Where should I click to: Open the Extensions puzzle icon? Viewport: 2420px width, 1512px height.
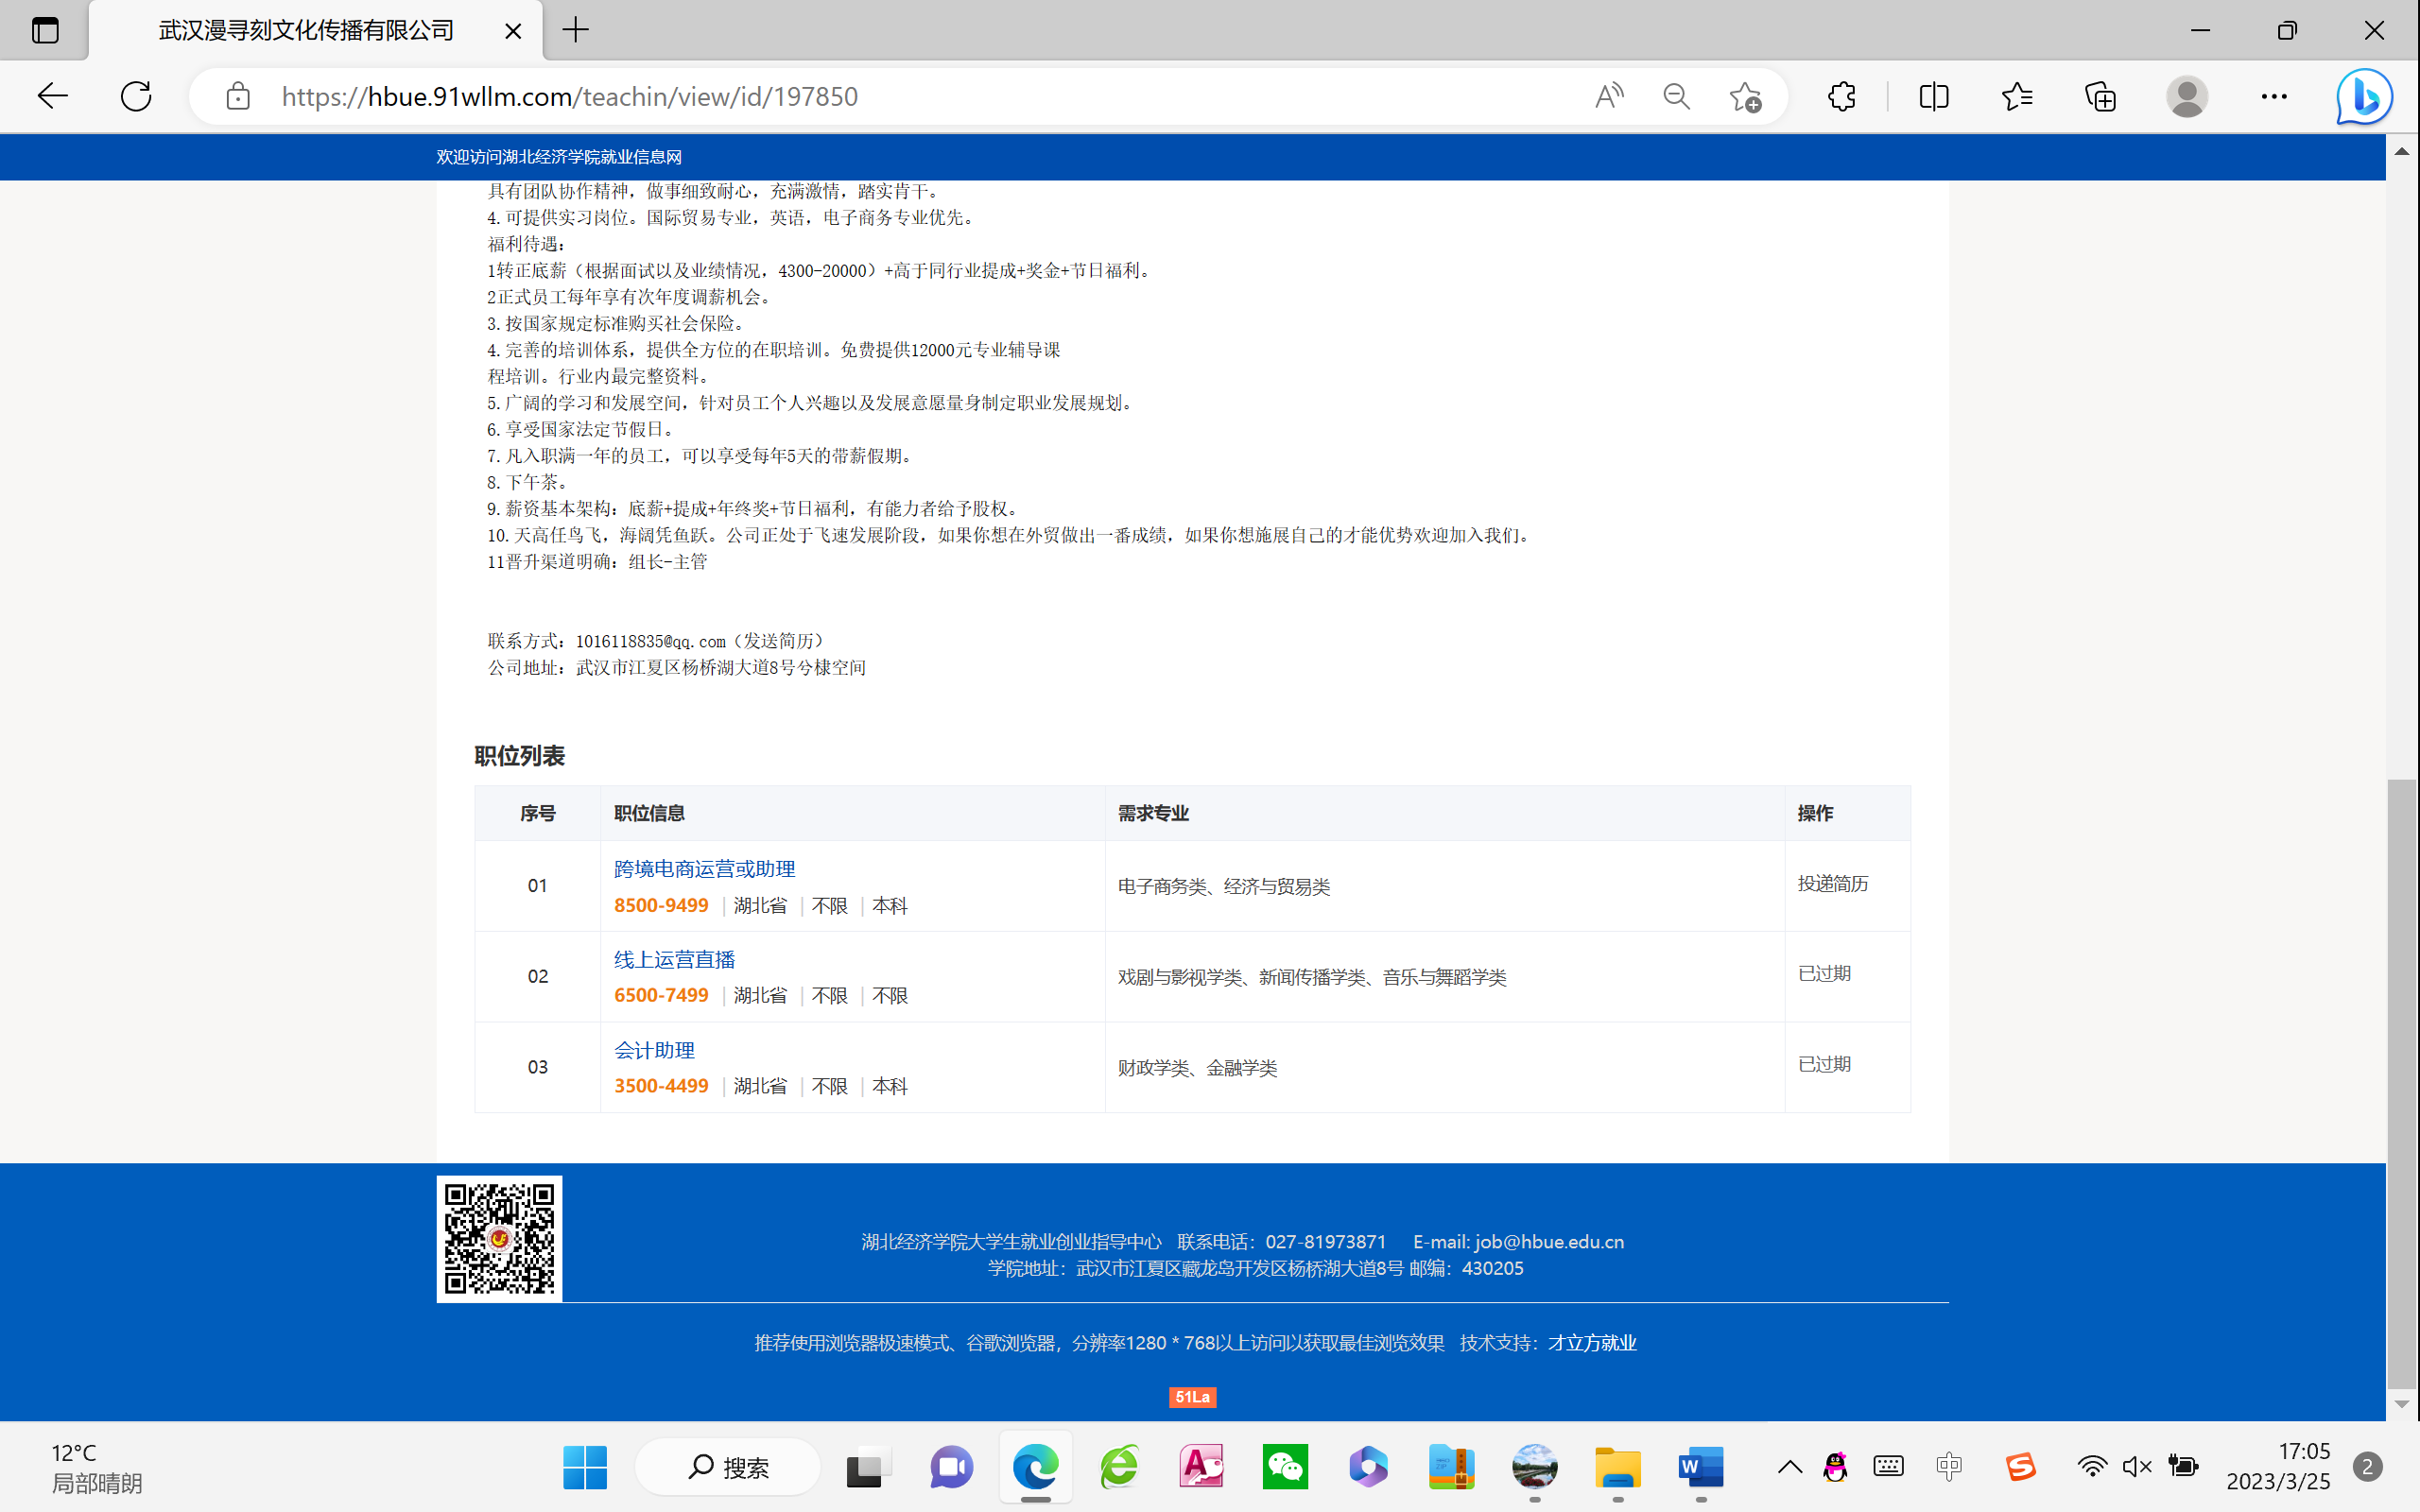pyautogui.click(x=1841, y=96)
